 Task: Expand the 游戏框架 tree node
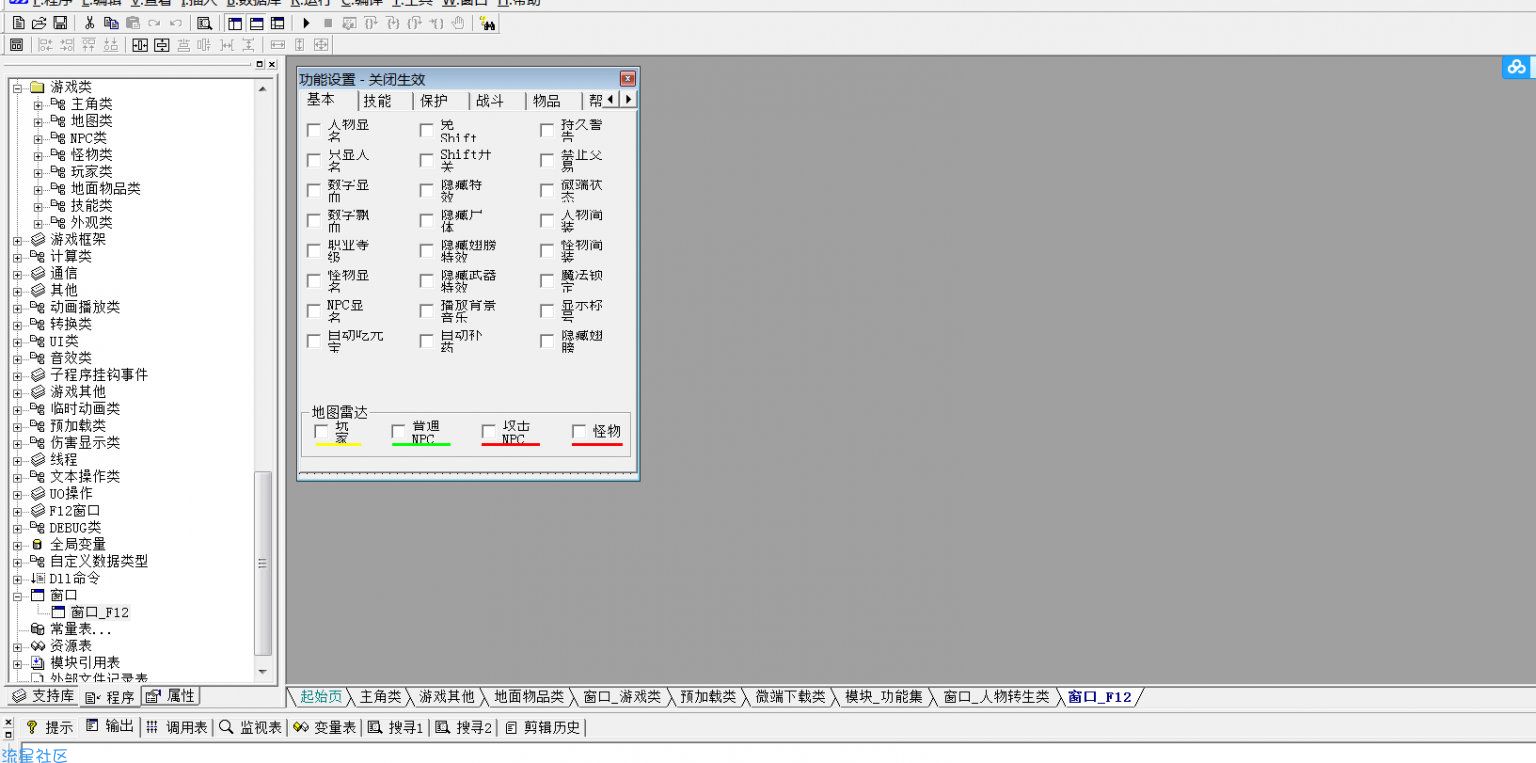(17, 240)
